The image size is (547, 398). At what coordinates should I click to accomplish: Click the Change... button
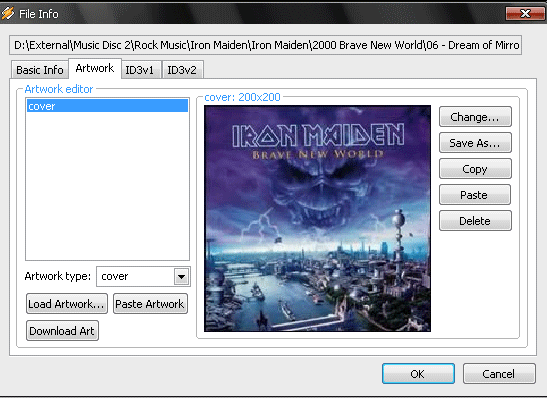[x=475, y=117]
